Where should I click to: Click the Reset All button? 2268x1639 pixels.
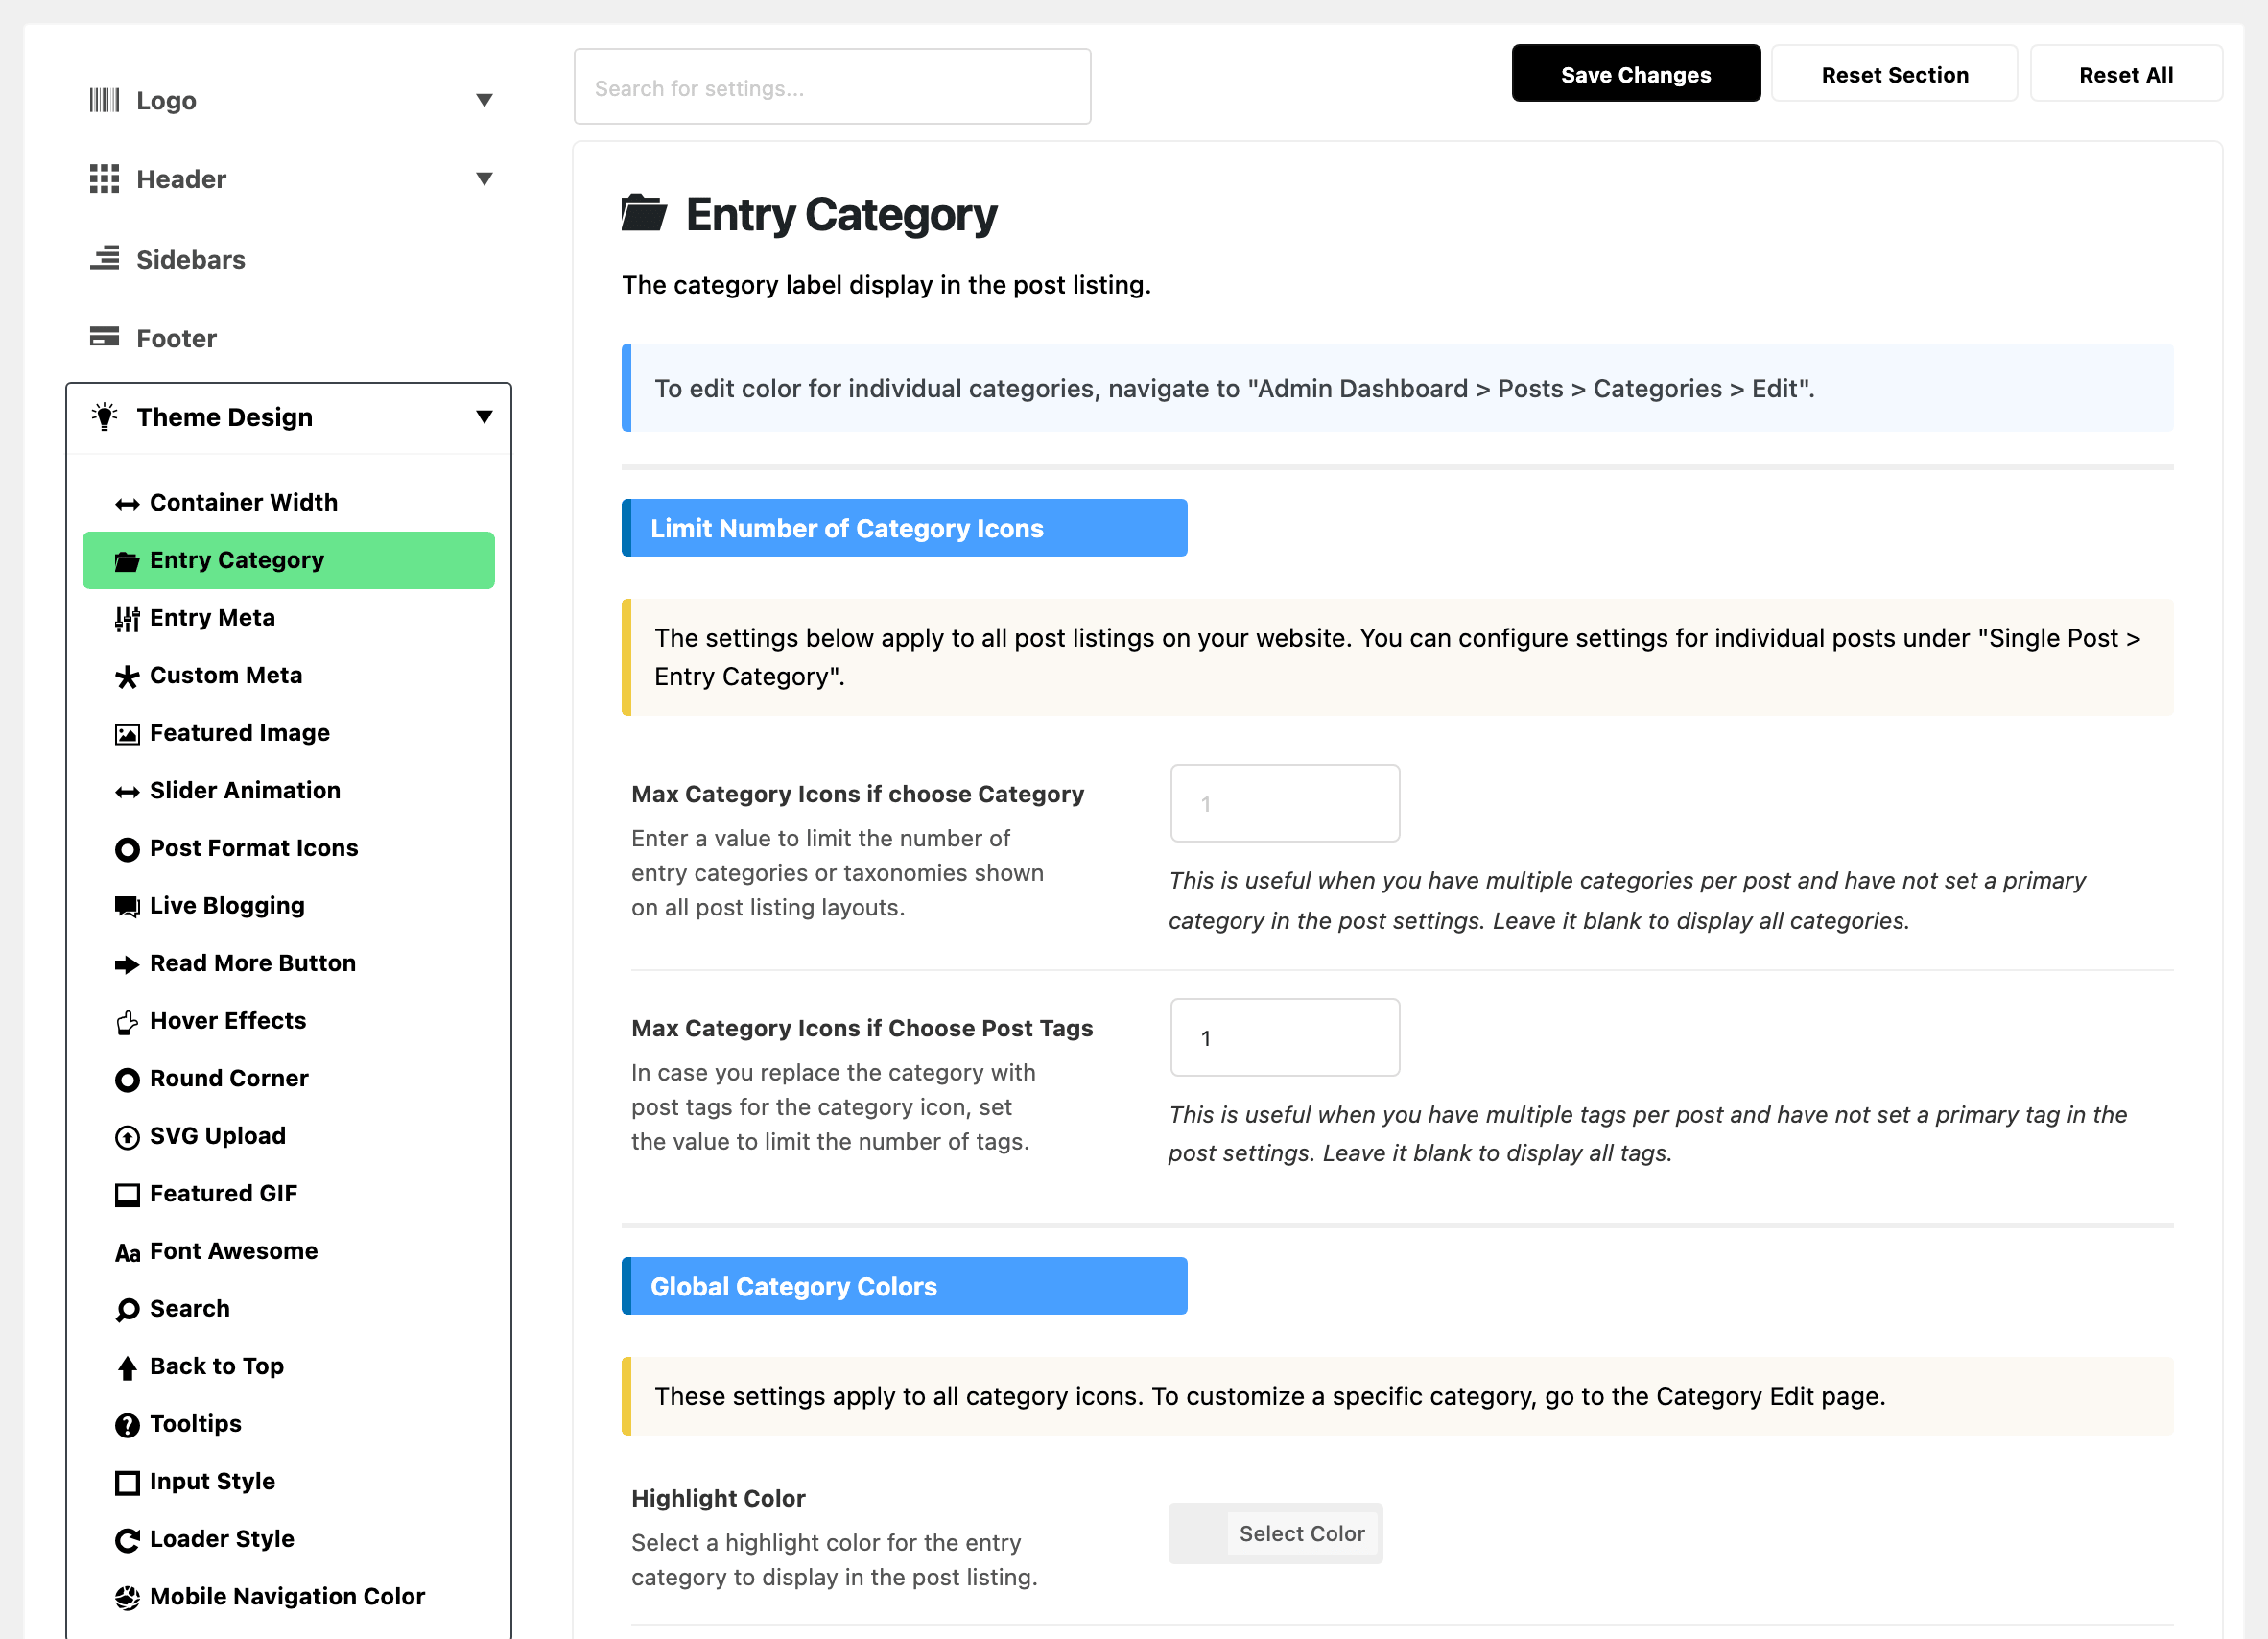coord(2125,74)
